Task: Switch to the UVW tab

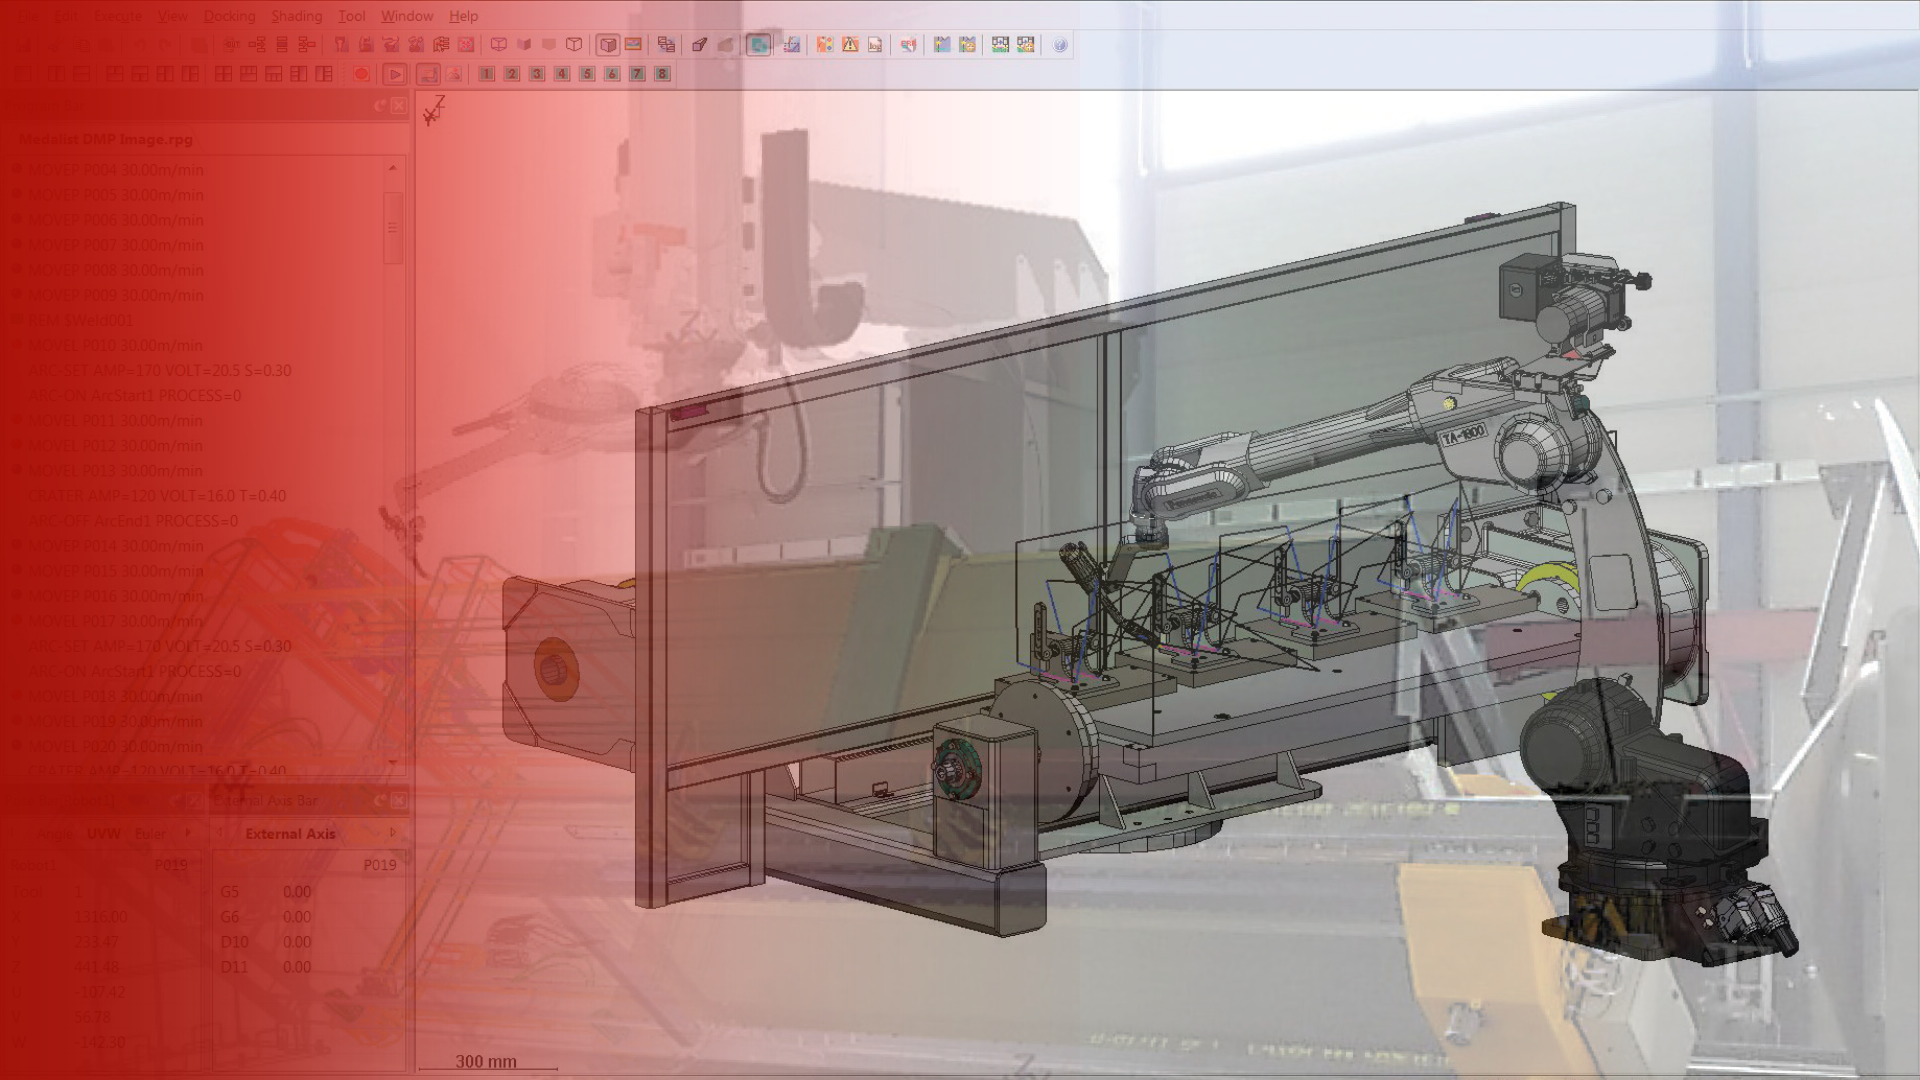Action: click(x=103, y=834)
